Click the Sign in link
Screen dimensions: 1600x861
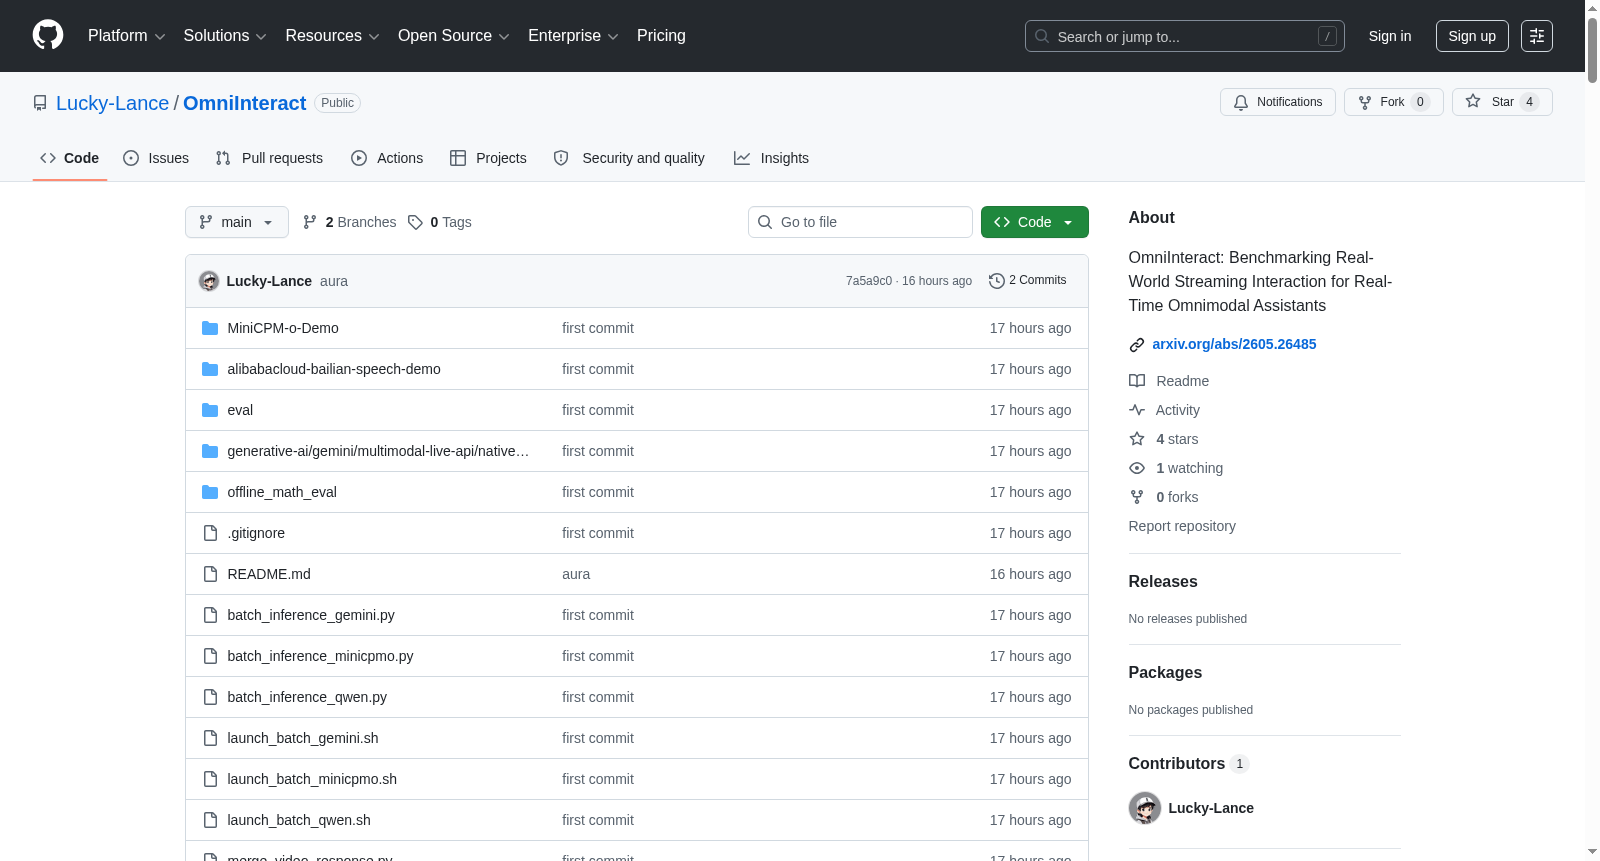click(x=1390, y=36)
